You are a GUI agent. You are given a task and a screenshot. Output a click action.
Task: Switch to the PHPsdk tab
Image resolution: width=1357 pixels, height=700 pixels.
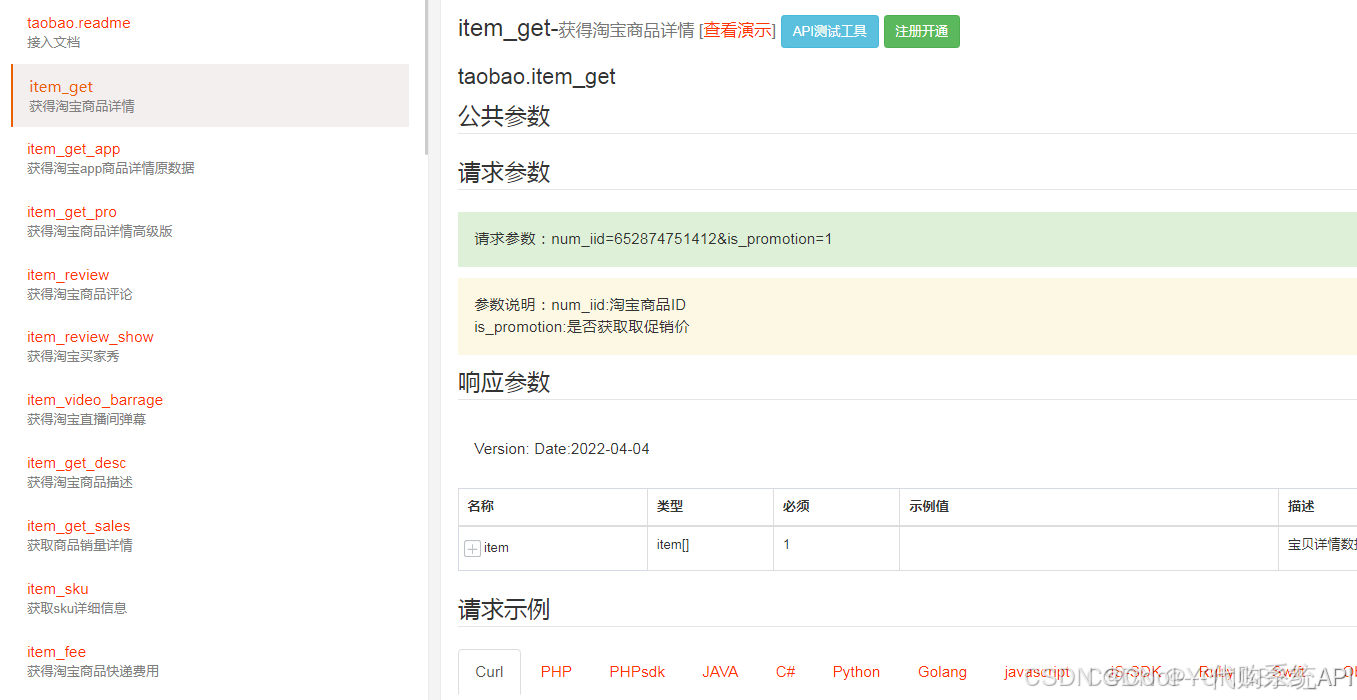click(637, 672)
